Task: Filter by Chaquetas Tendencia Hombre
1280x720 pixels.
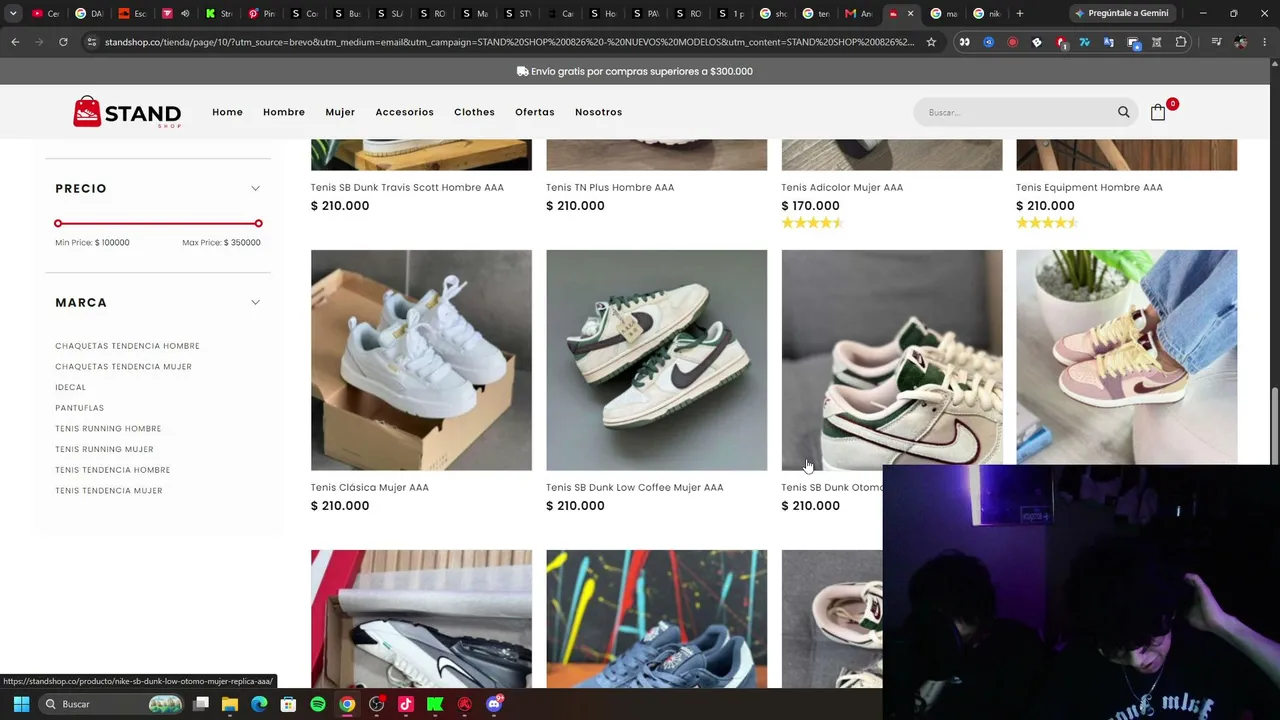Action: click(127, 346)
